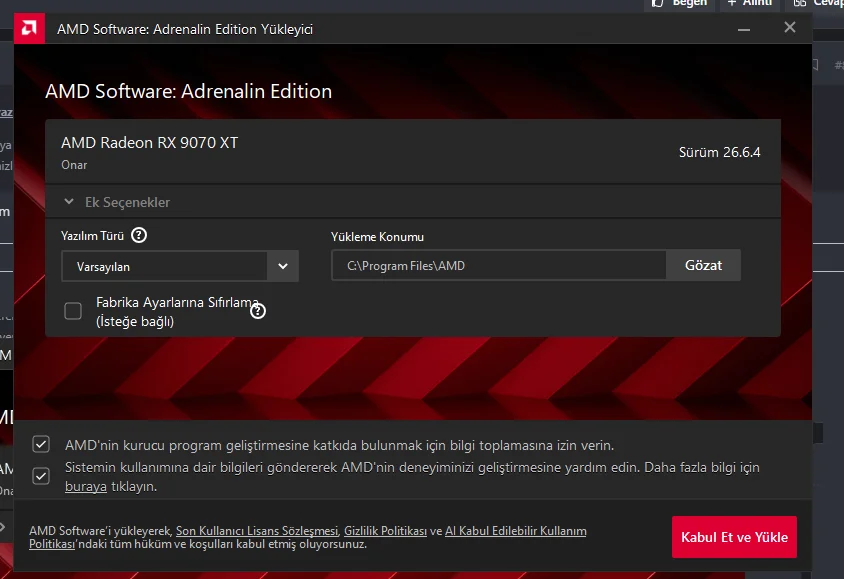
Task: Enable Fabrika Ayarlarına Sıfırlama checkbox
Action: [x=73, y=311]
